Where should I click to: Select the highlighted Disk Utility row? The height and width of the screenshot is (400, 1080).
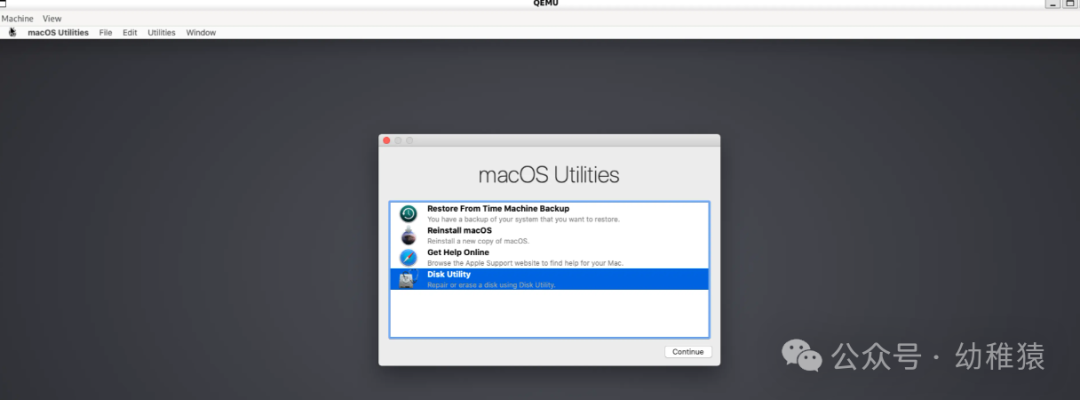549,279
